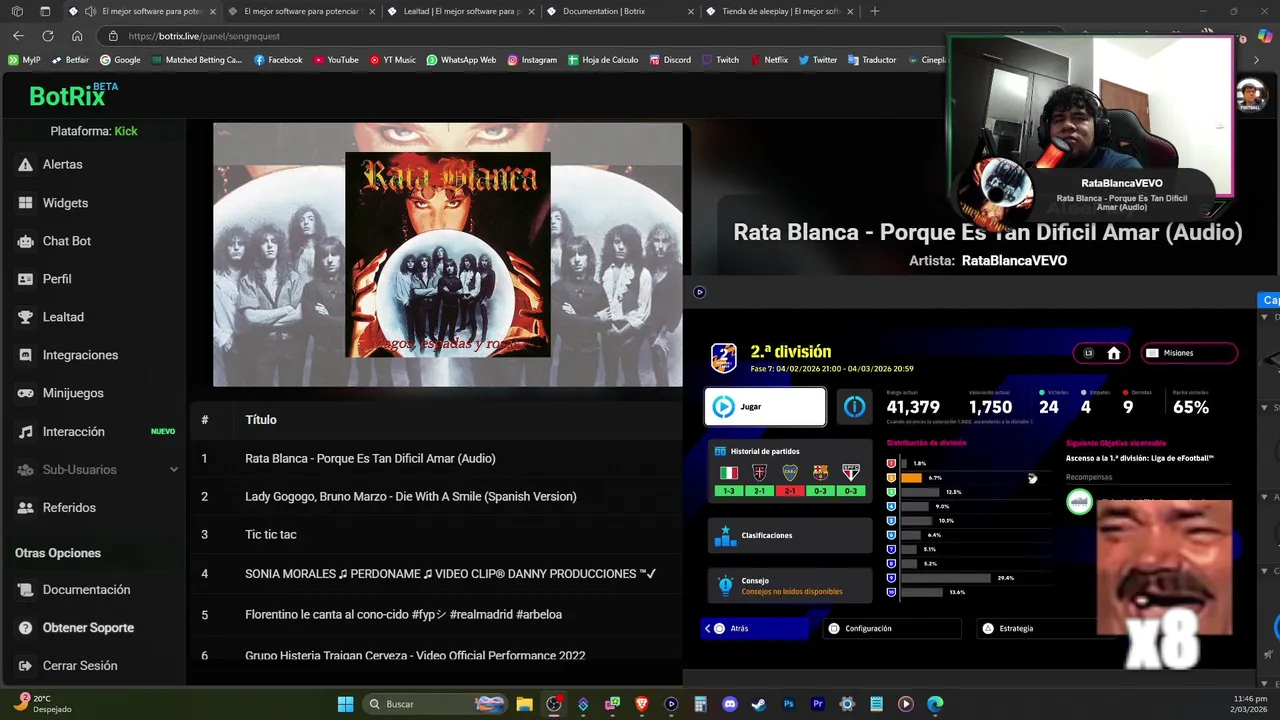Log out with Cerrar Sesión
1280x720 pixels.
(80, 666)
